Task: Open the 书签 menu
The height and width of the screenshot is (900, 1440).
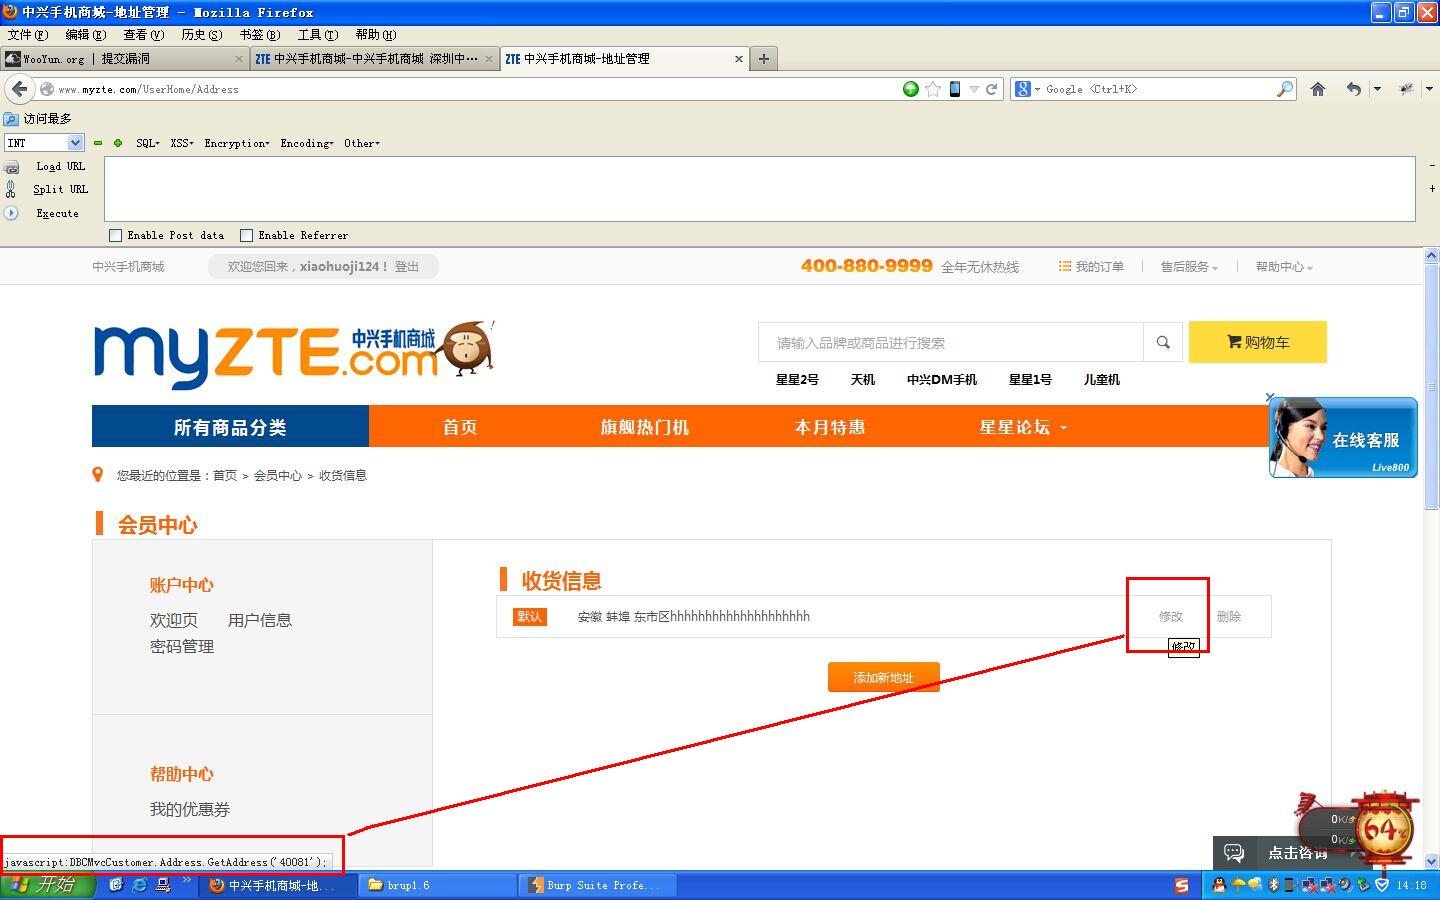Action: click(x=259, y=34)
